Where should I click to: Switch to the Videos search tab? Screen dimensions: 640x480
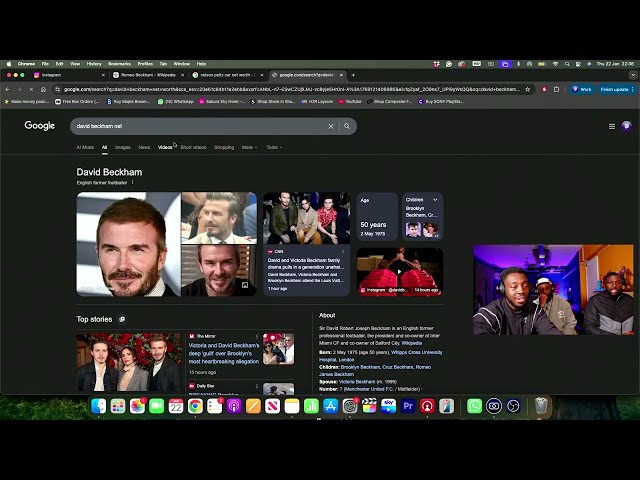[x=165, y=147]
